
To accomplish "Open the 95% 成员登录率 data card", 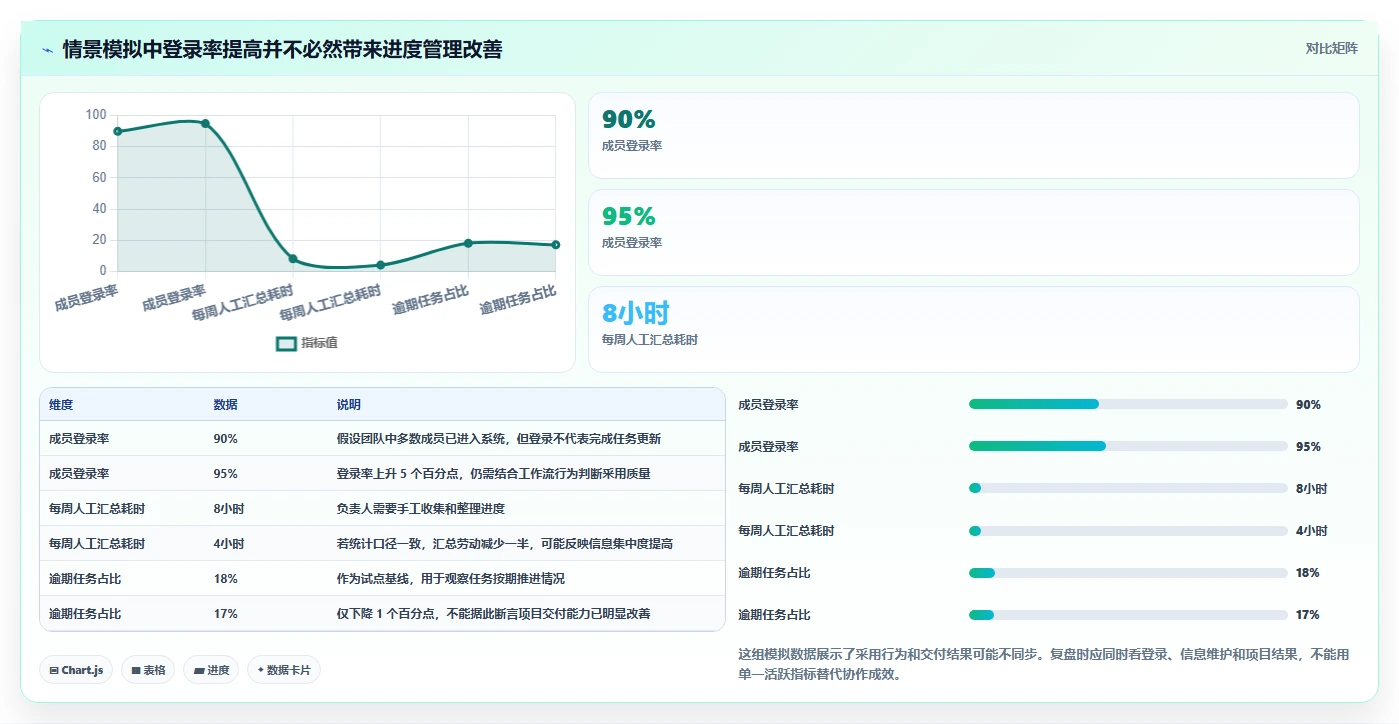I will pyautogui.click(x=974, y=232).
